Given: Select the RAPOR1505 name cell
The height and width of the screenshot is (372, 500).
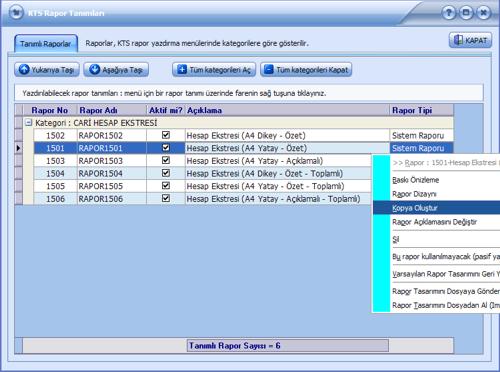Looking at the screenshot, I should point(112,186).
